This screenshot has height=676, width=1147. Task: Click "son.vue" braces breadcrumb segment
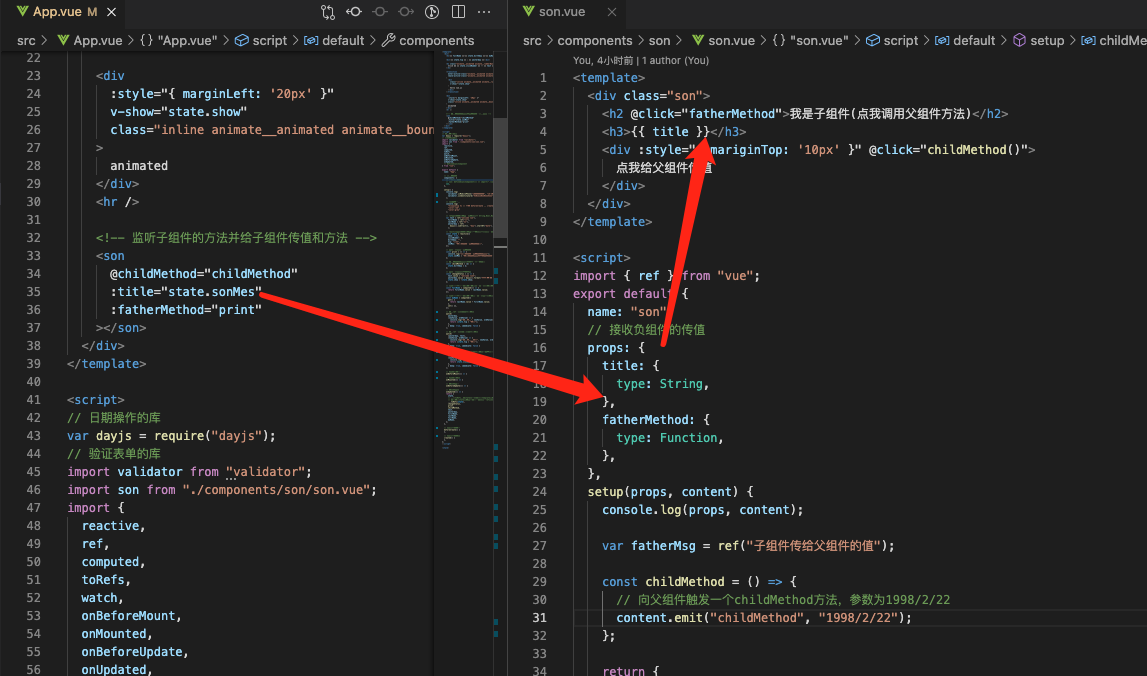(x=811, y=40)
